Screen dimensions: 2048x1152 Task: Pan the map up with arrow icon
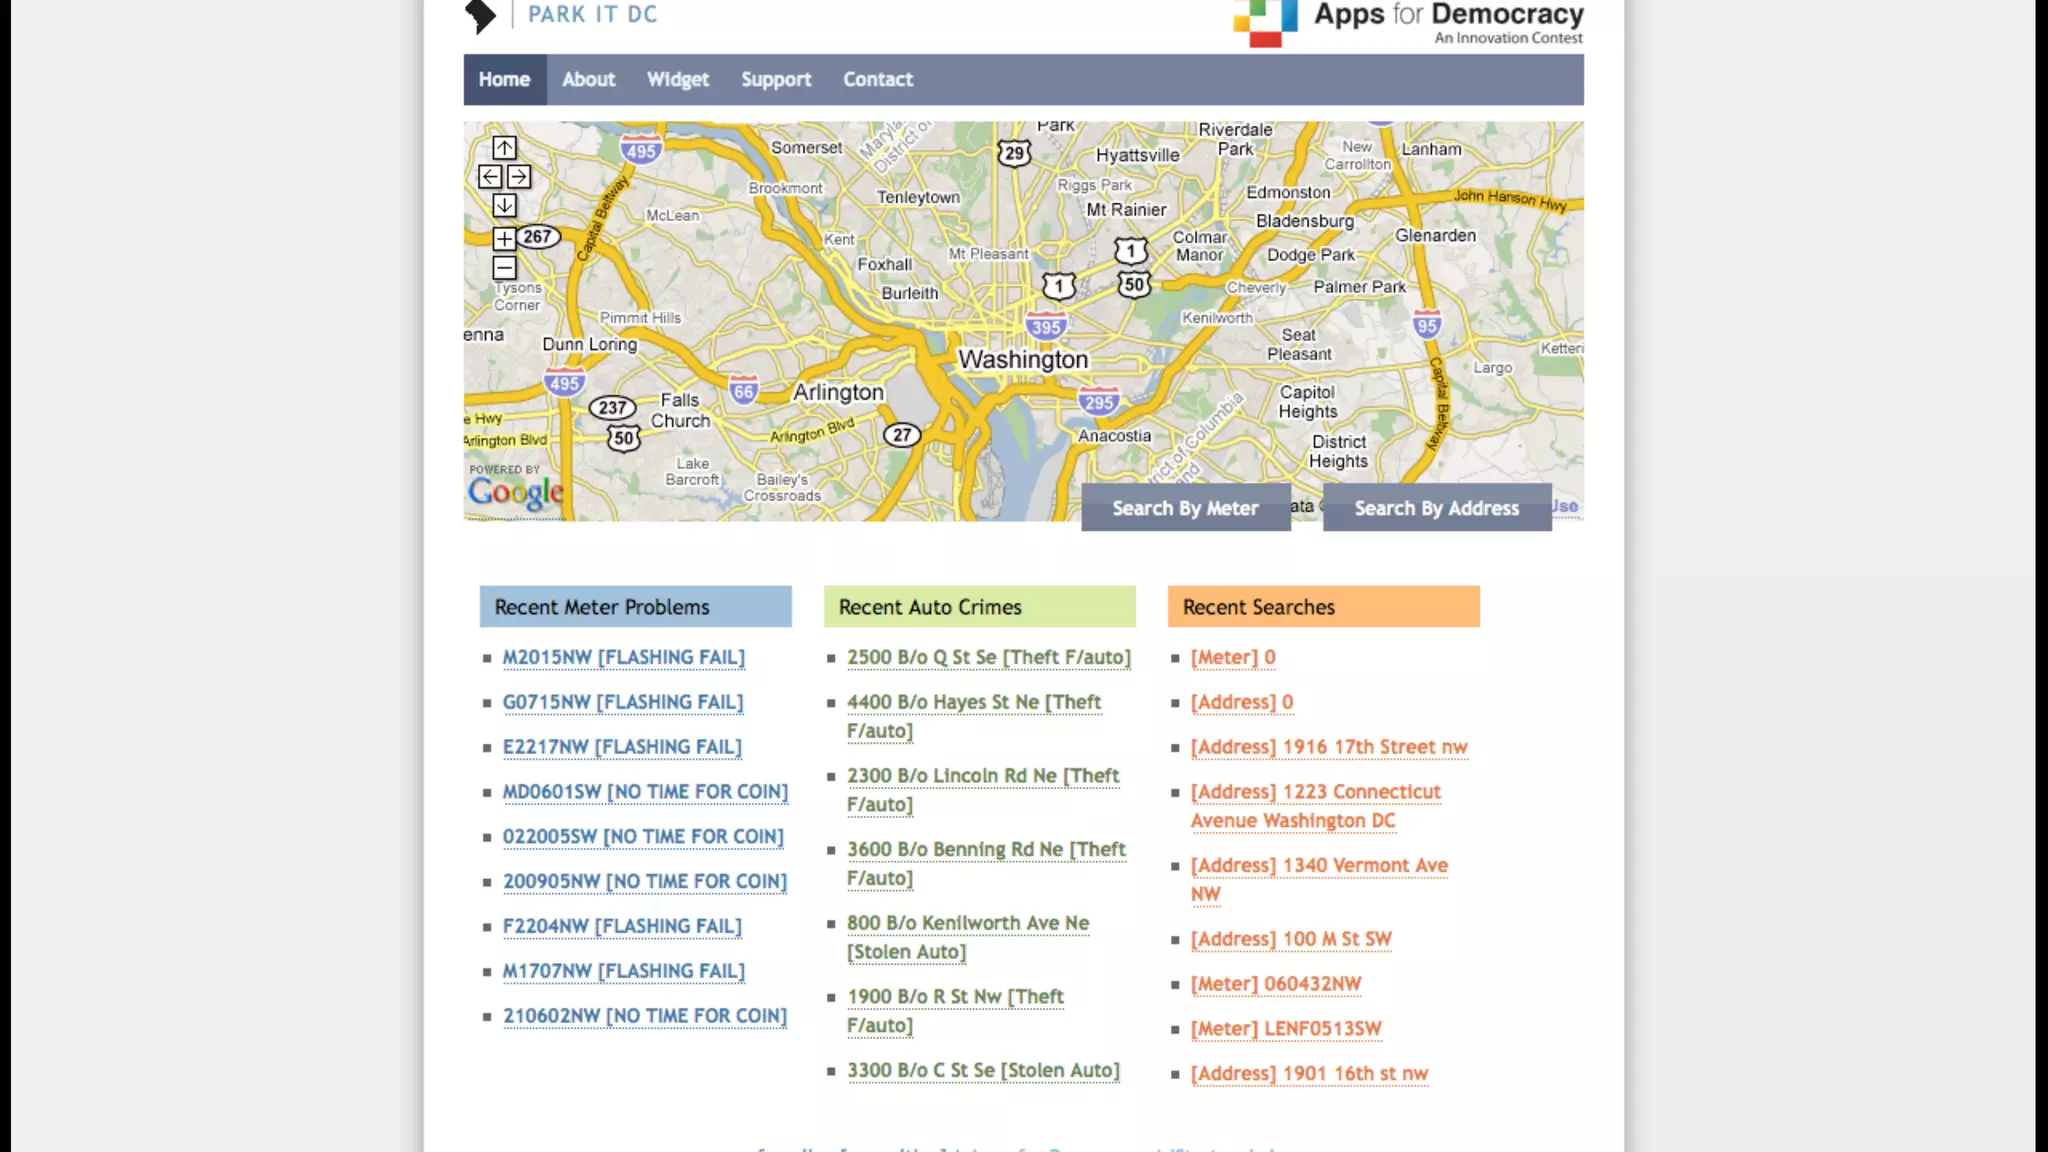[x=504, y=148]
